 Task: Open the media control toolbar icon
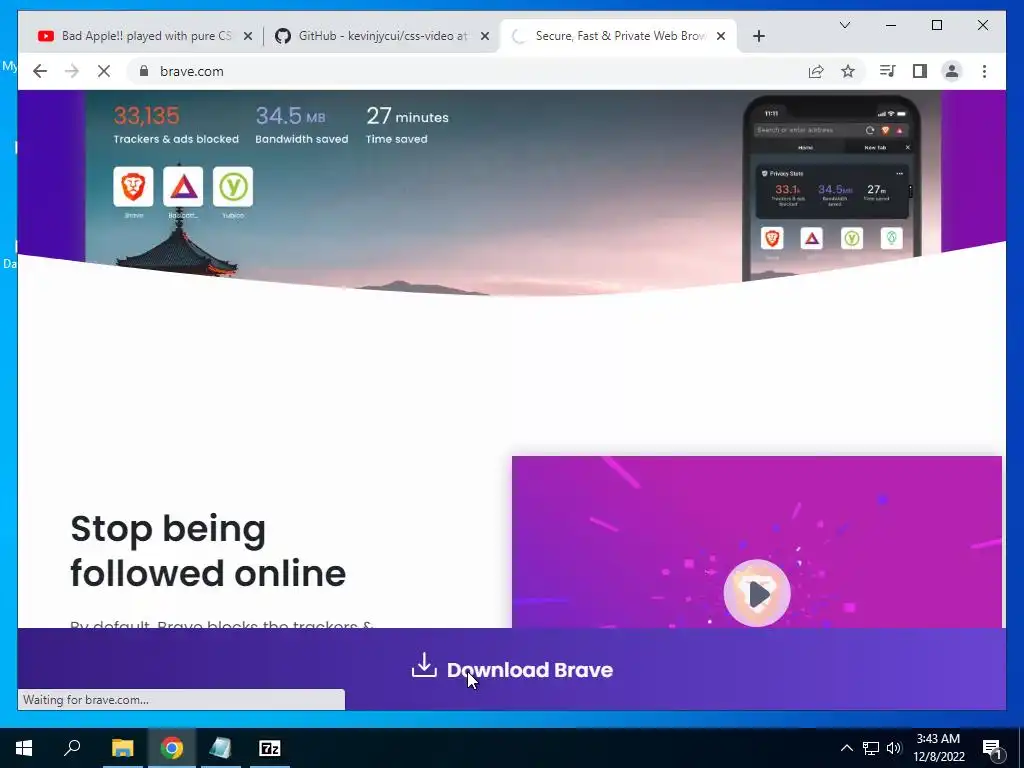click(888, 71)
